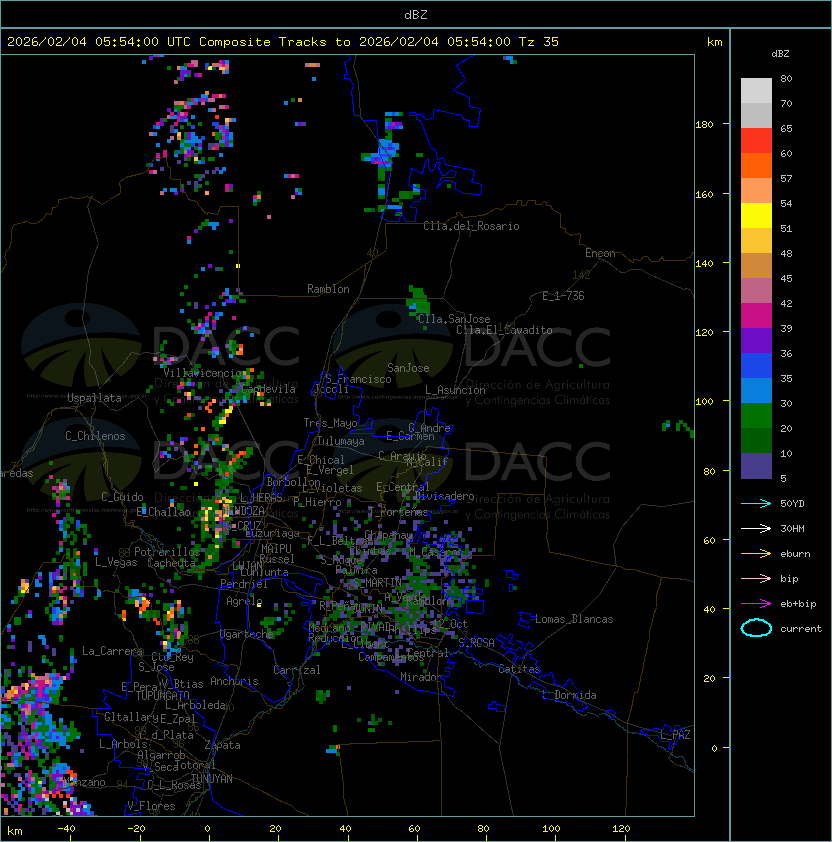Click the 'dBZ' heading above the color scale
832x842 pixels.
(x=780, y=54)
